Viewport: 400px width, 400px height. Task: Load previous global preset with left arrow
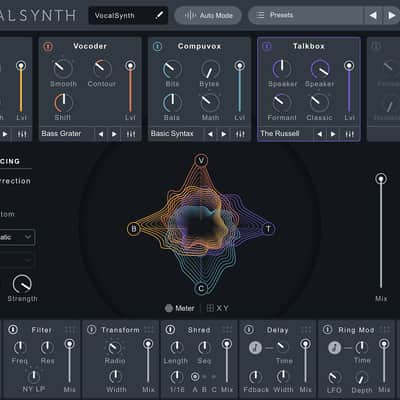[373, 15]
